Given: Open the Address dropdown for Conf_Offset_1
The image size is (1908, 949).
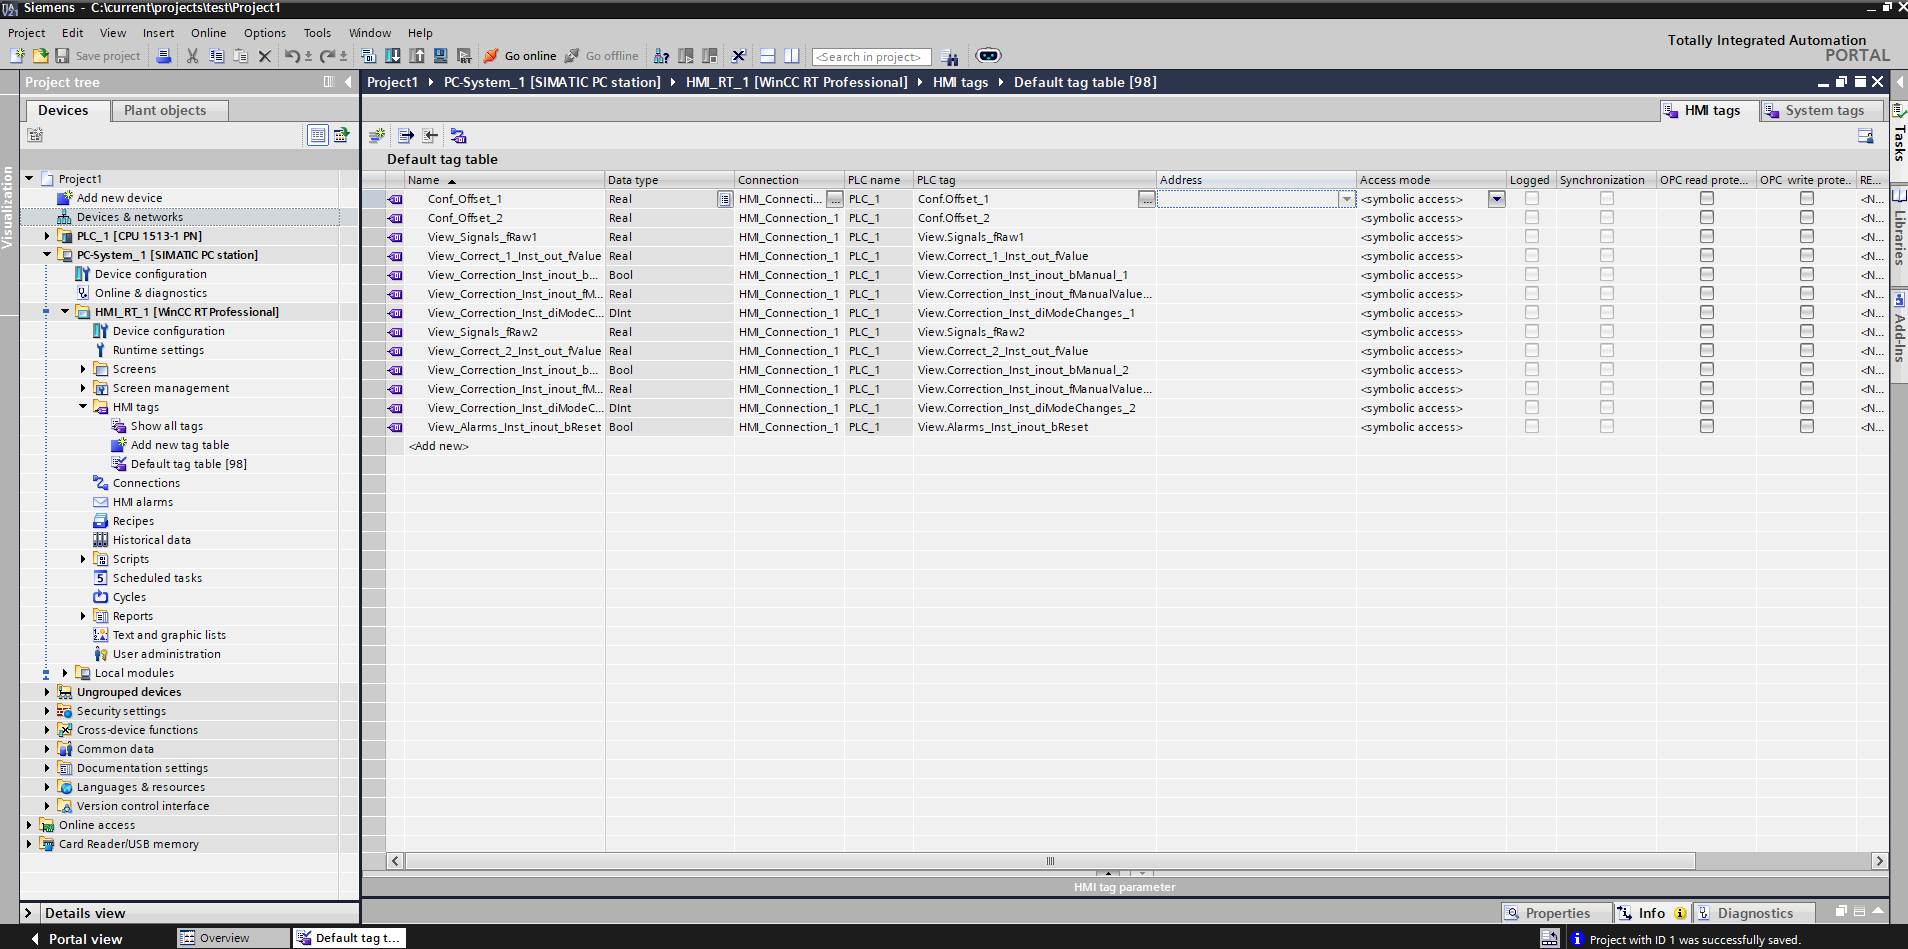Looking at the screenshot, I should click(x=1347, y=199).
